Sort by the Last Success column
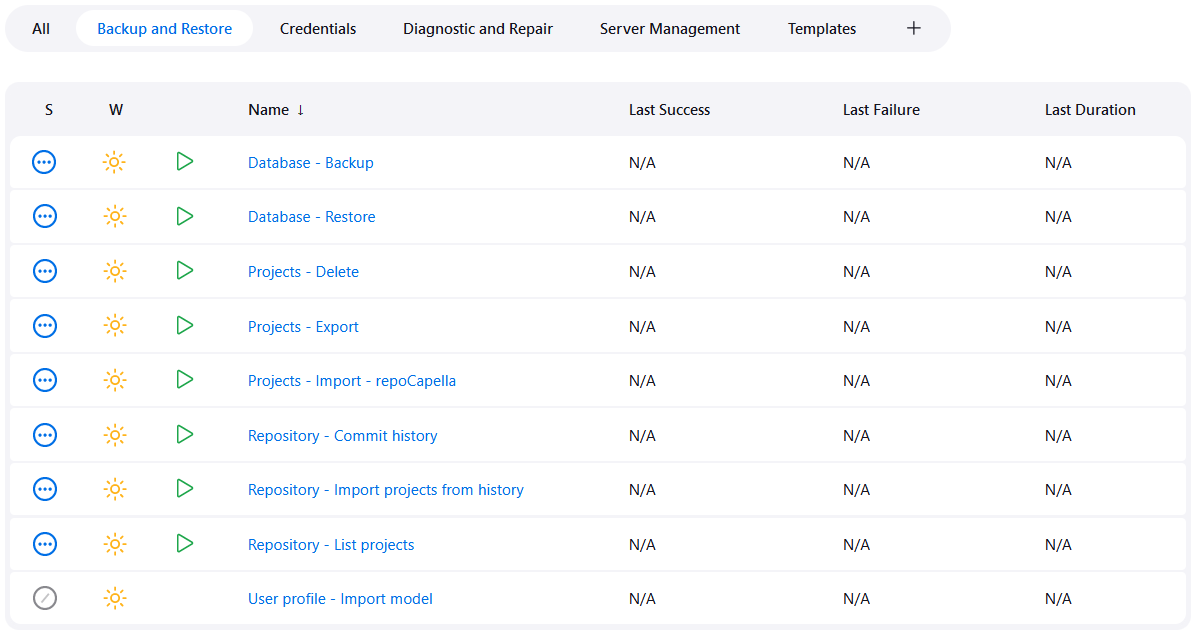The height and width of the screenshot is (636, 1198). (x=669, y=110)
